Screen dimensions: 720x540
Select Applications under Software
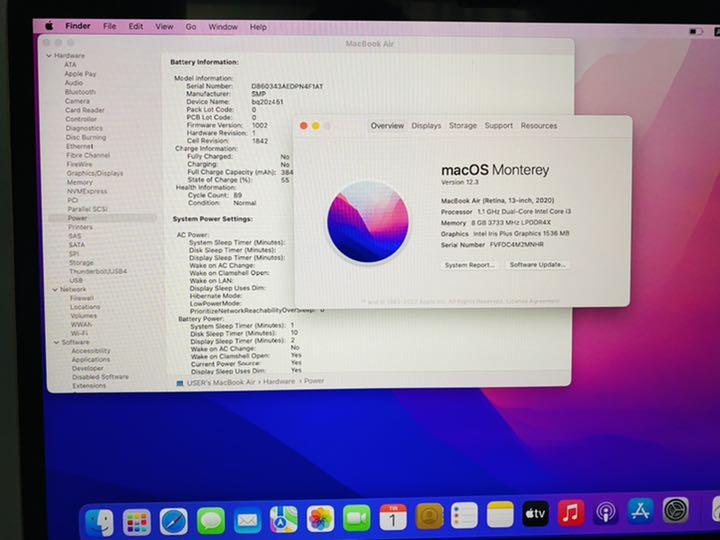[91, 360]
